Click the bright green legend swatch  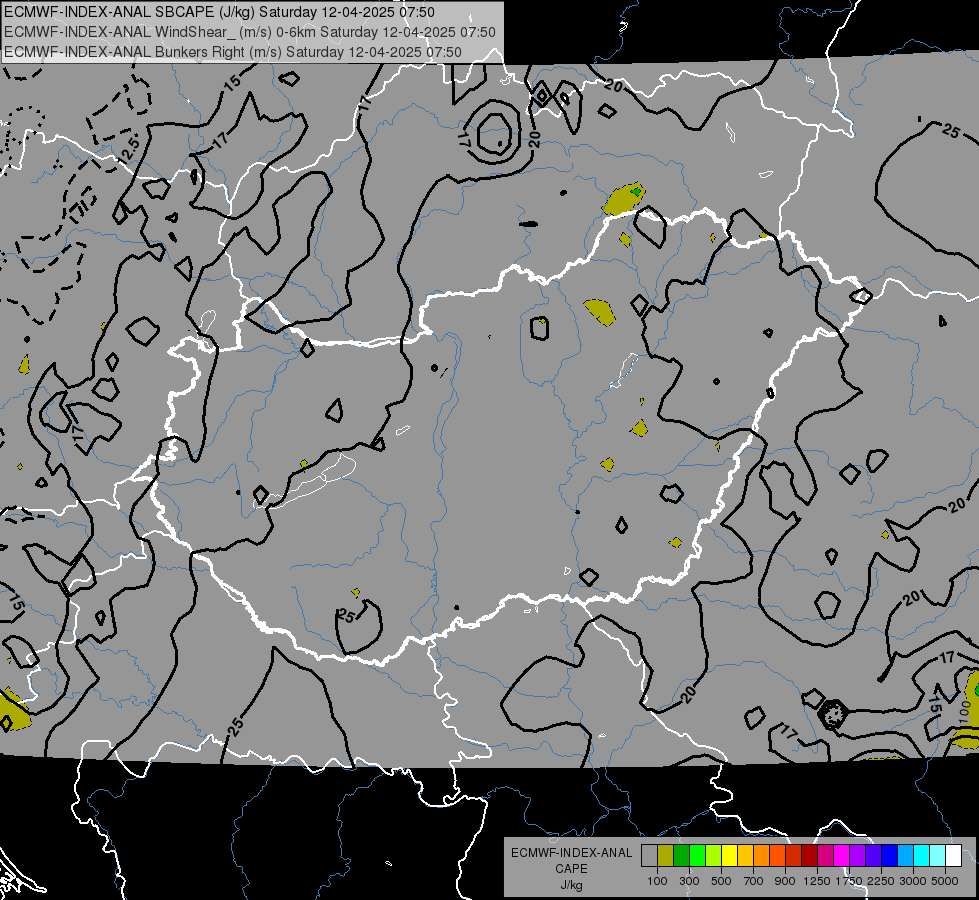(697, 856)
